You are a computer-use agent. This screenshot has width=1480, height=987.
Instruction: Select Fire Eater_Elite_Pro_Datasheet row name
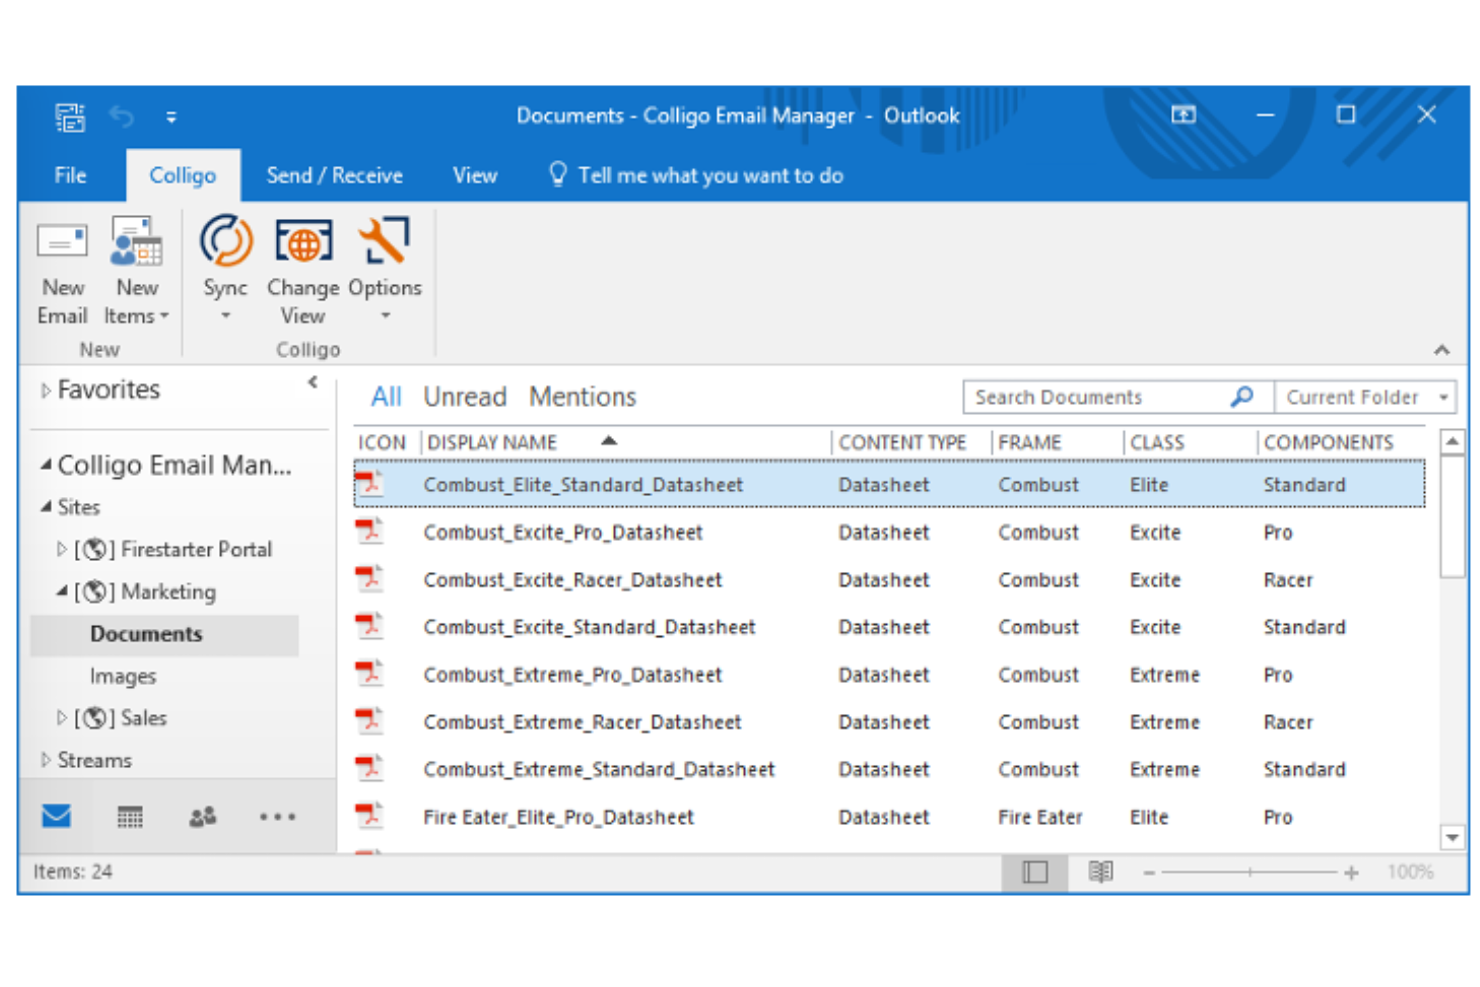tap(558, 817)
